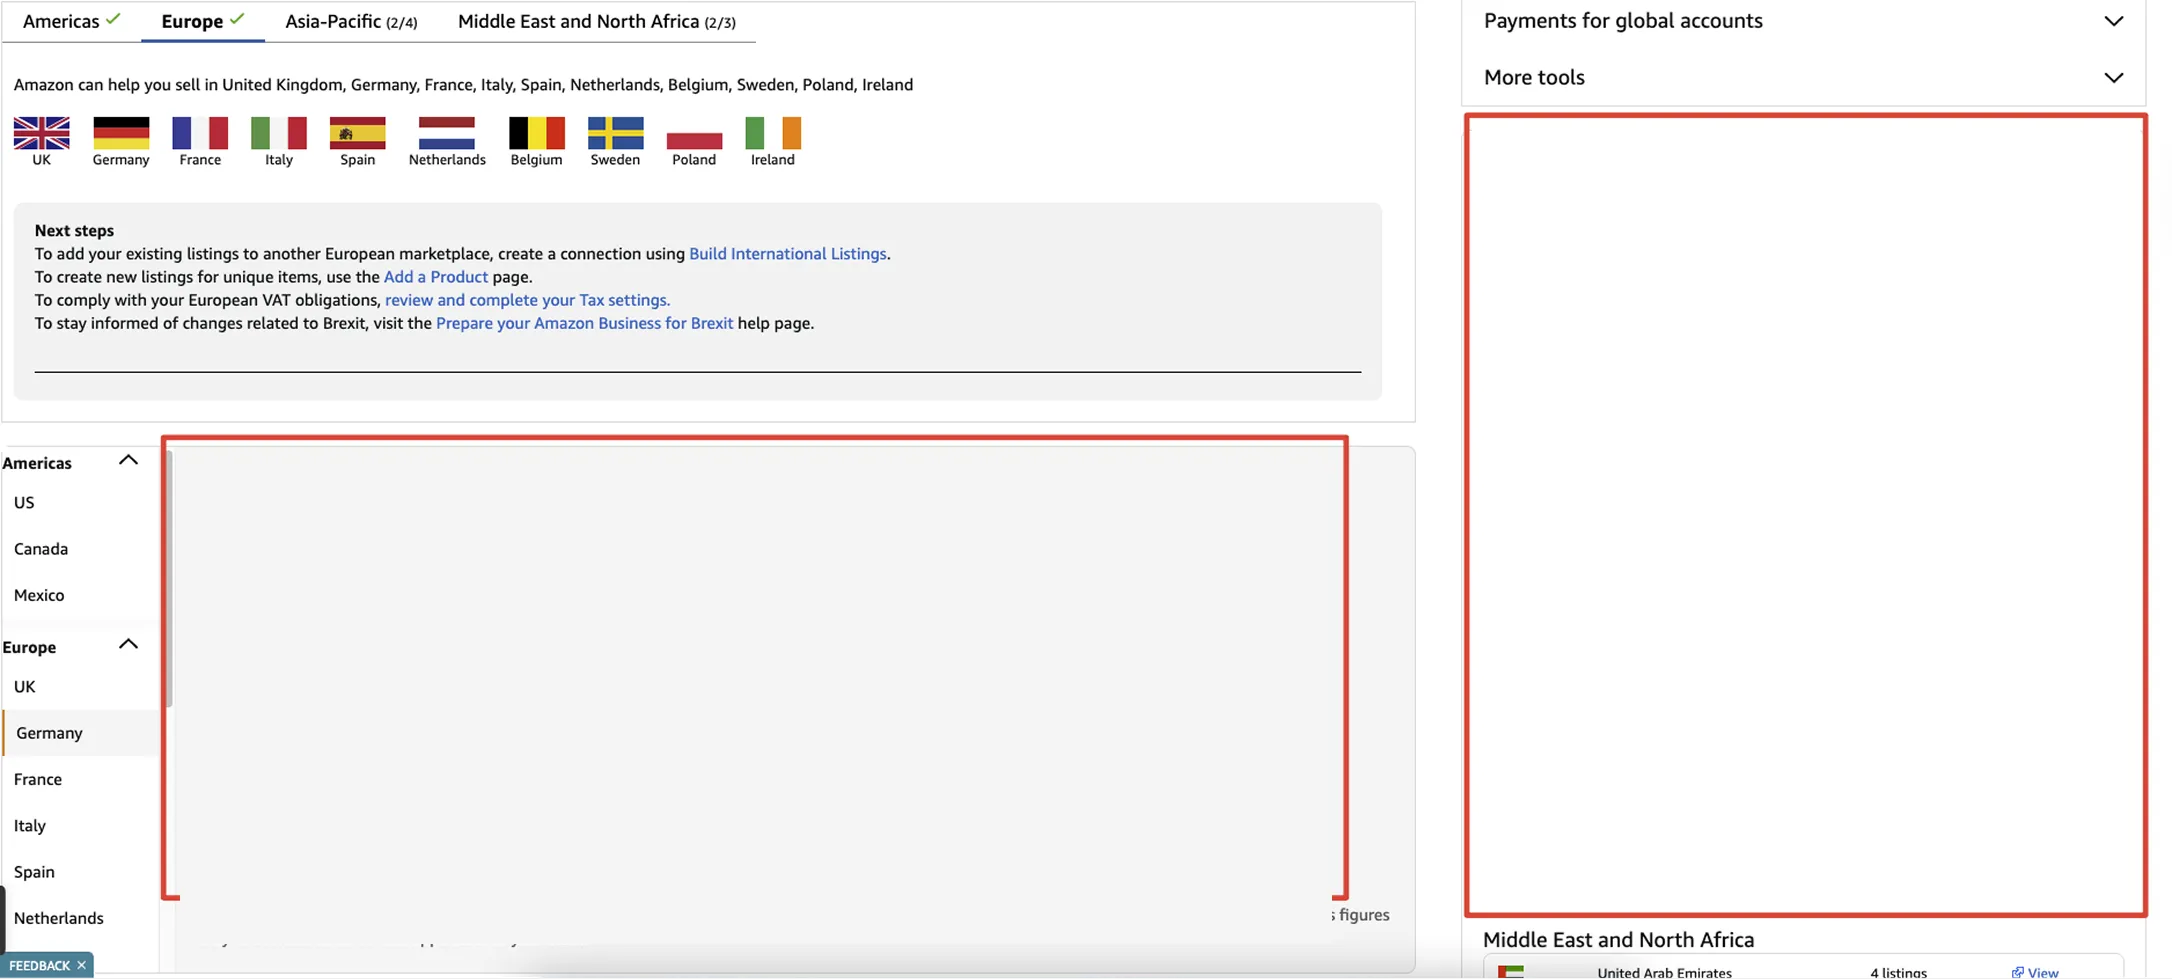This screenshot has height=979, width=2172.
Task: Click the Add a Product link
Action: point(435,276)
